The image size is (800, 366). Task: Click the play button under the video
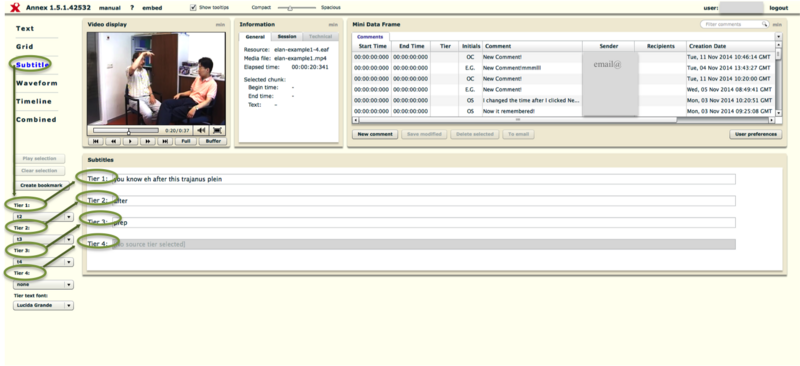(x=130, y=141)
